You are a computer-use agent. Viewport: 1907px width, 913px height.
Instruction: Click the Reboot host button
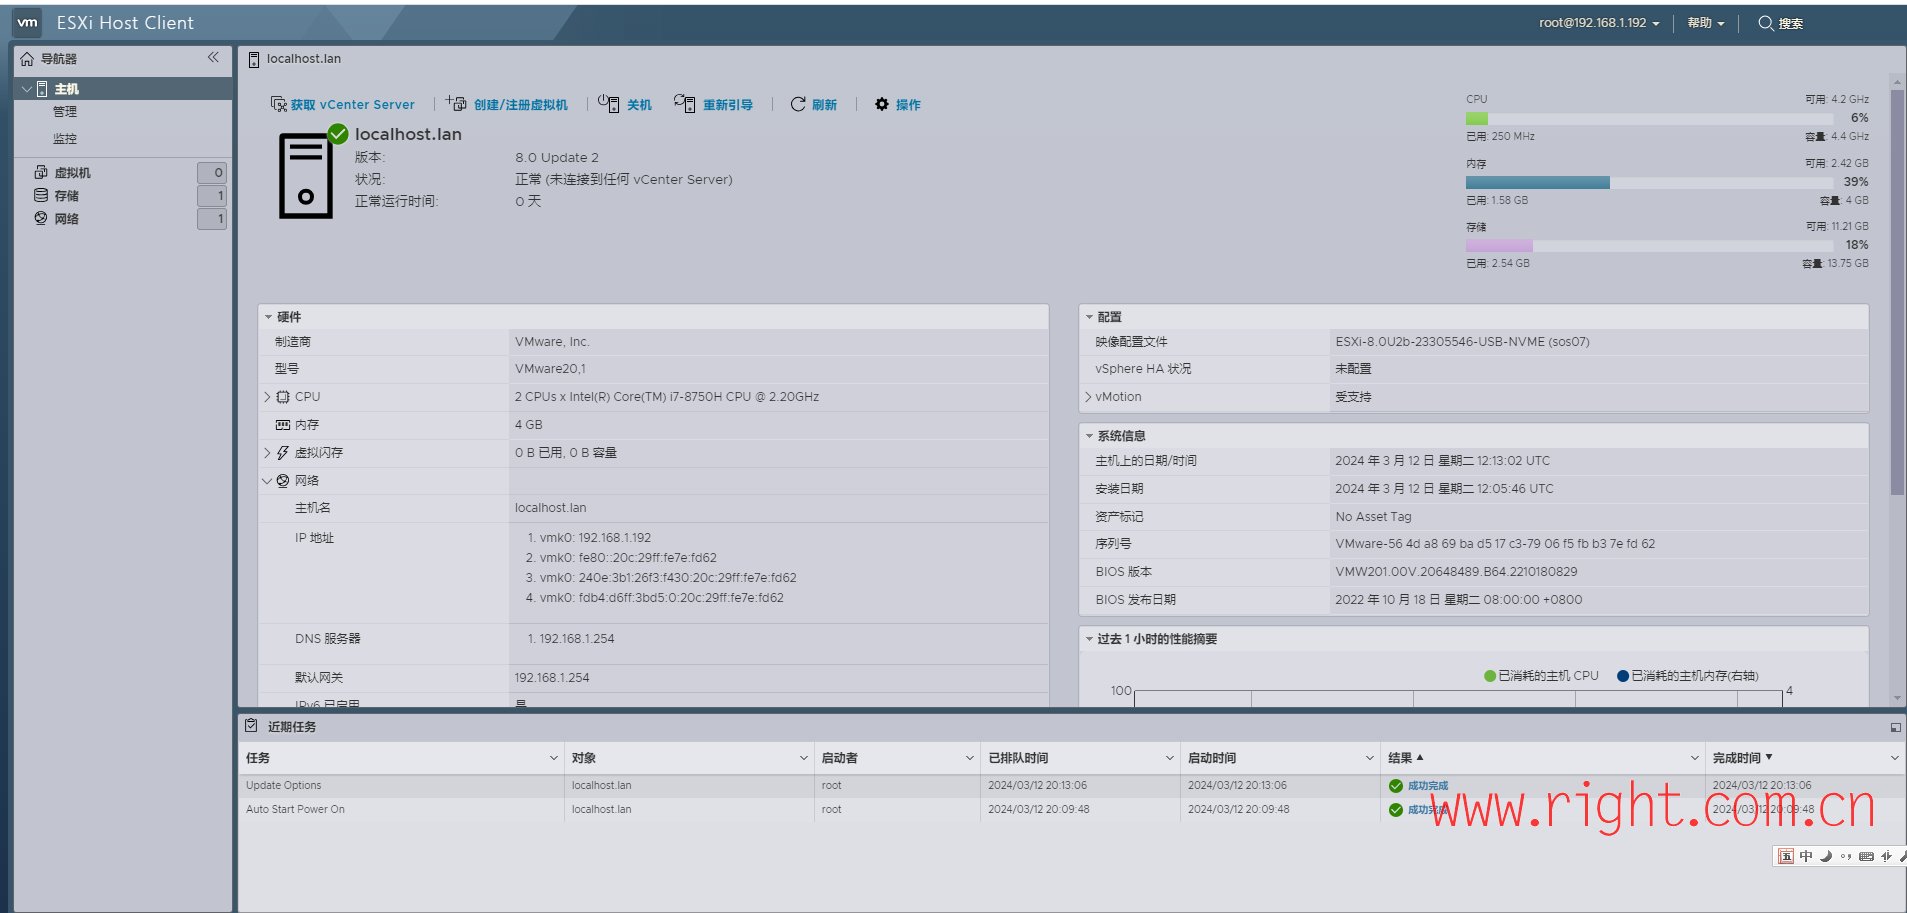(713, 105)
